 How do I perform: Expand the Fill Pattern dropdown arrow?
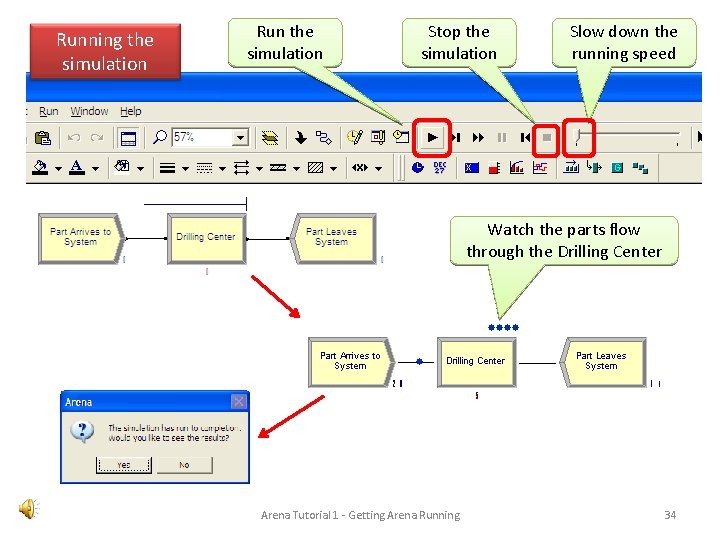coord(333,169)
